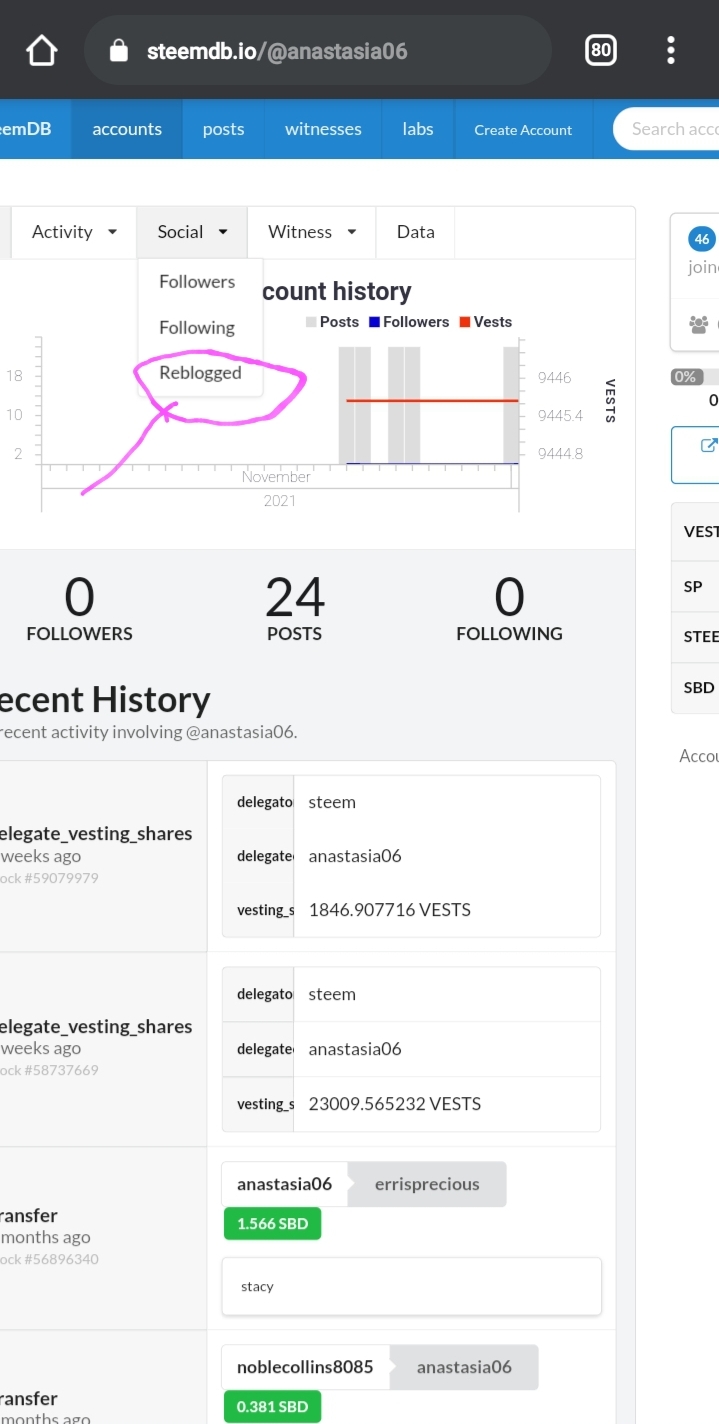
Task: Tap the lock icon in the address bar
Action: [119, 50]
